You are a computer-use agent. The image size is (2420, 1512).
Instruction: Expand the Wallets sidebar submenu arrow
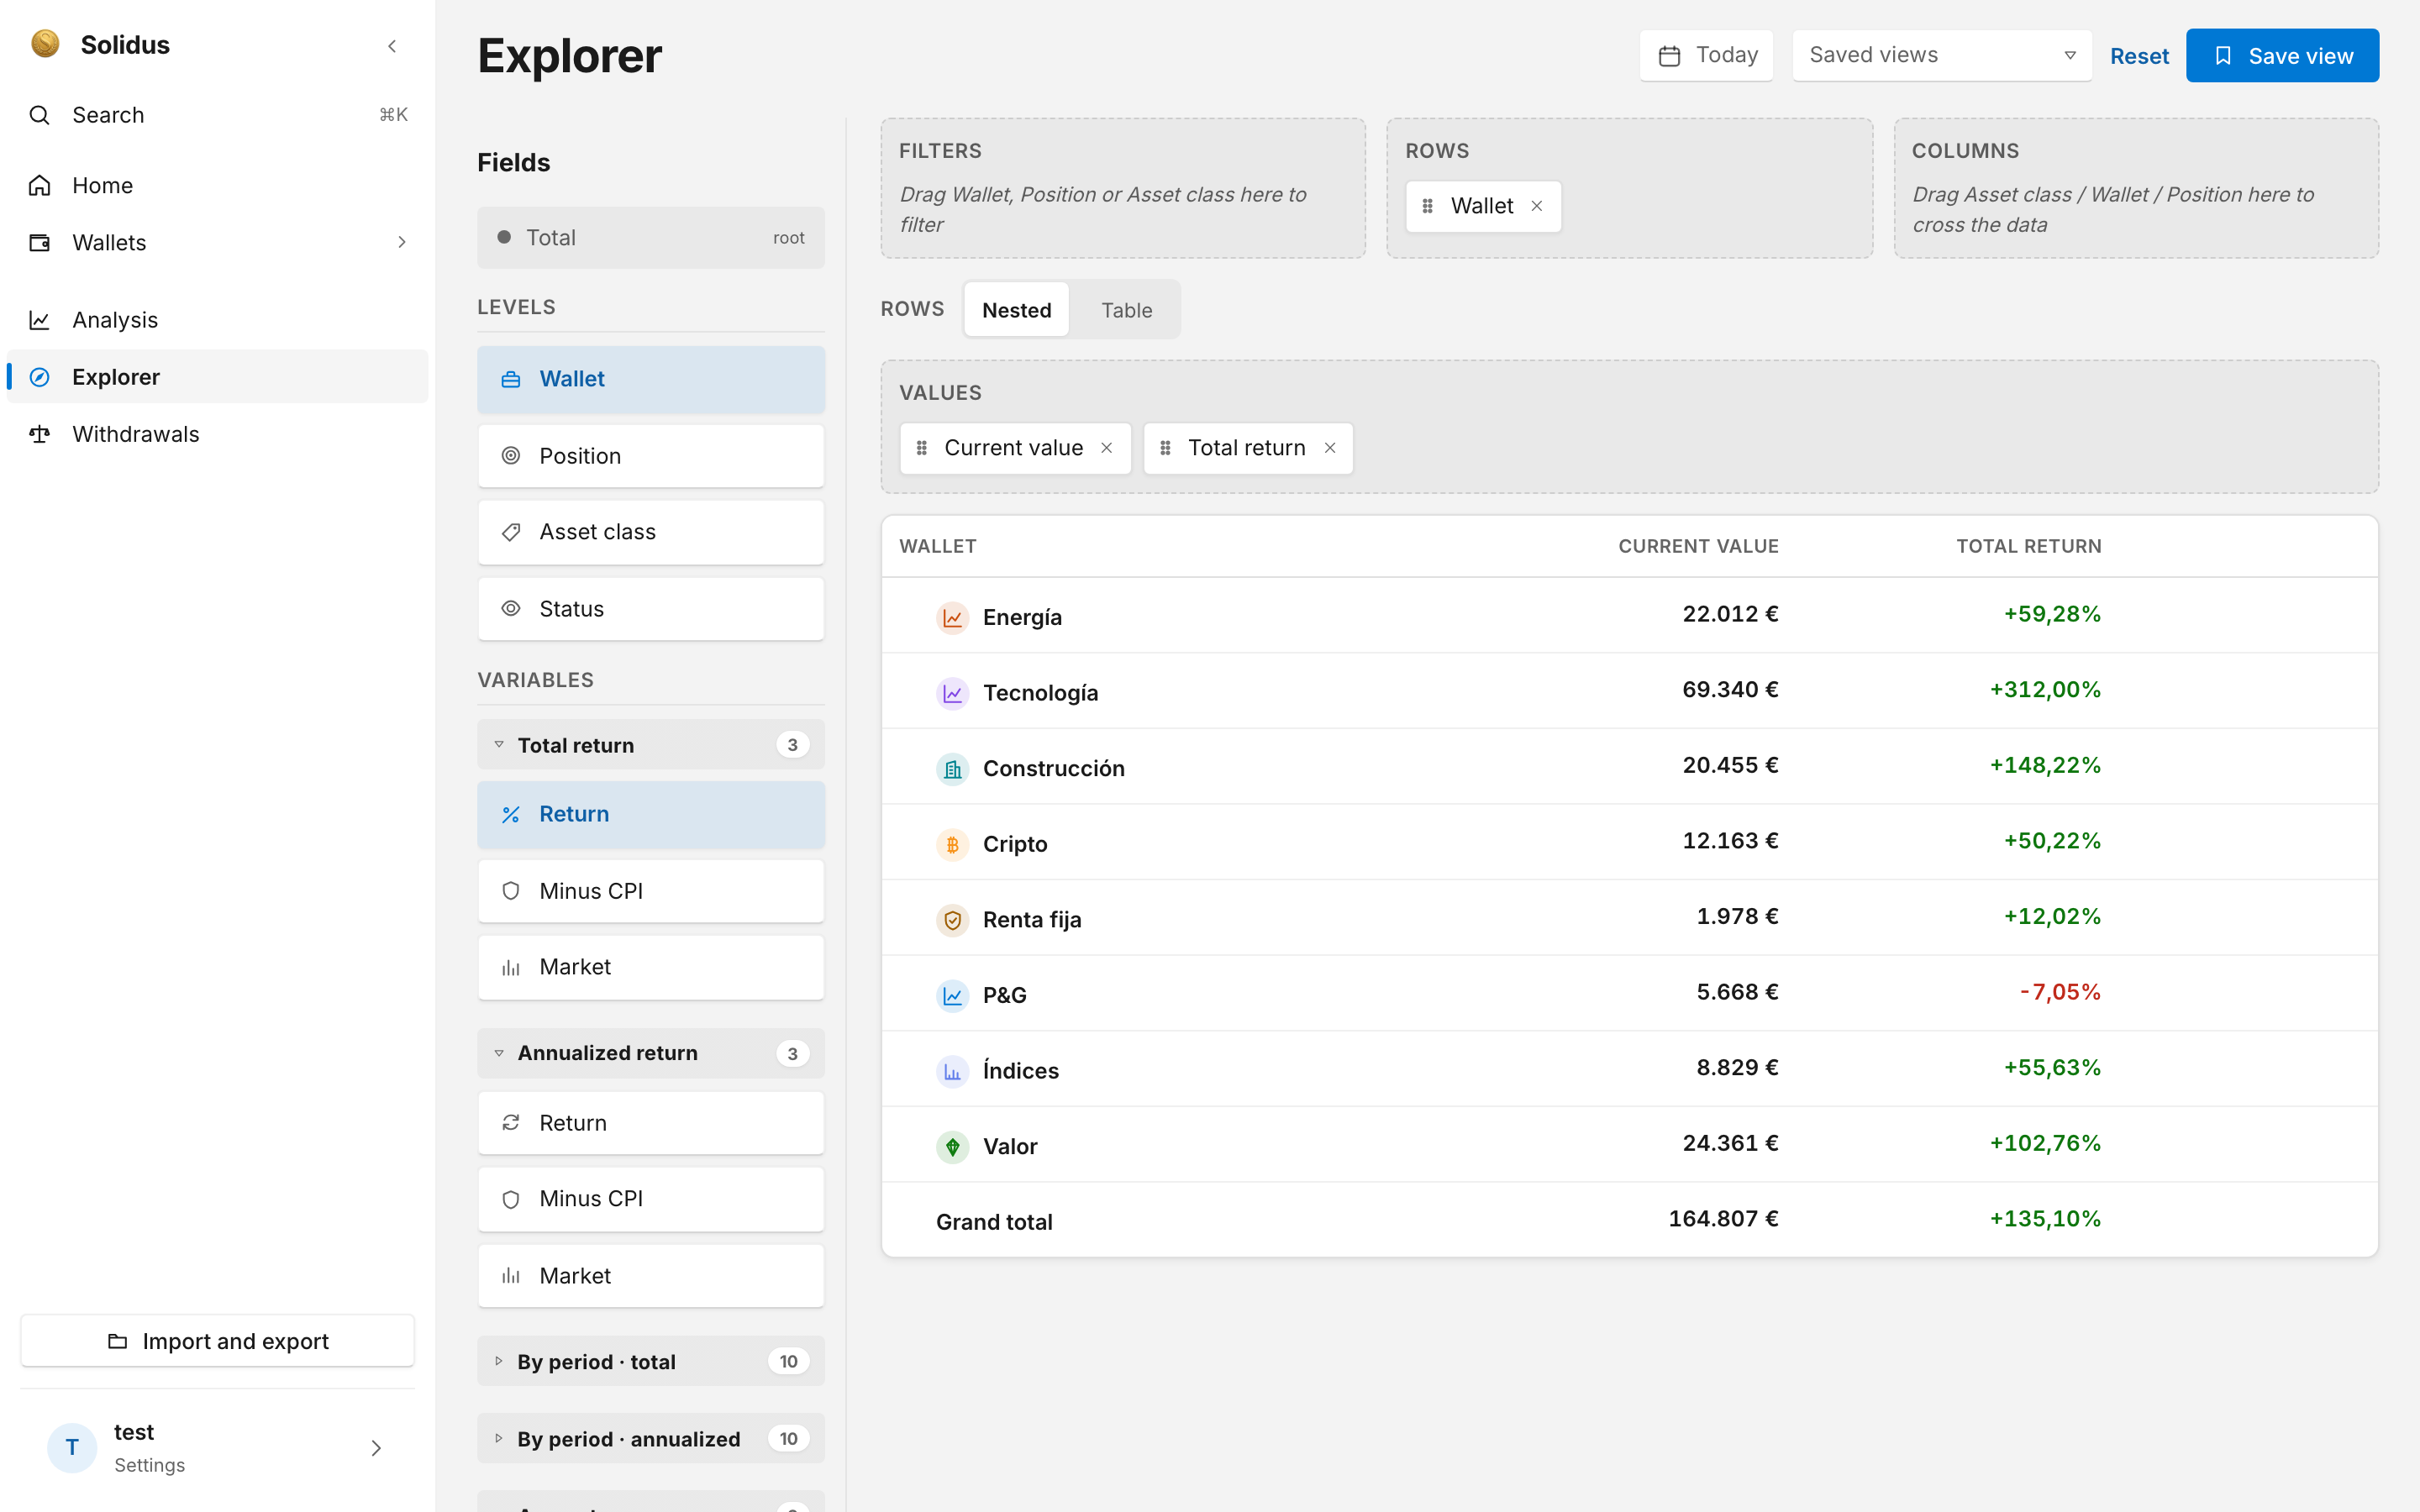402,242
